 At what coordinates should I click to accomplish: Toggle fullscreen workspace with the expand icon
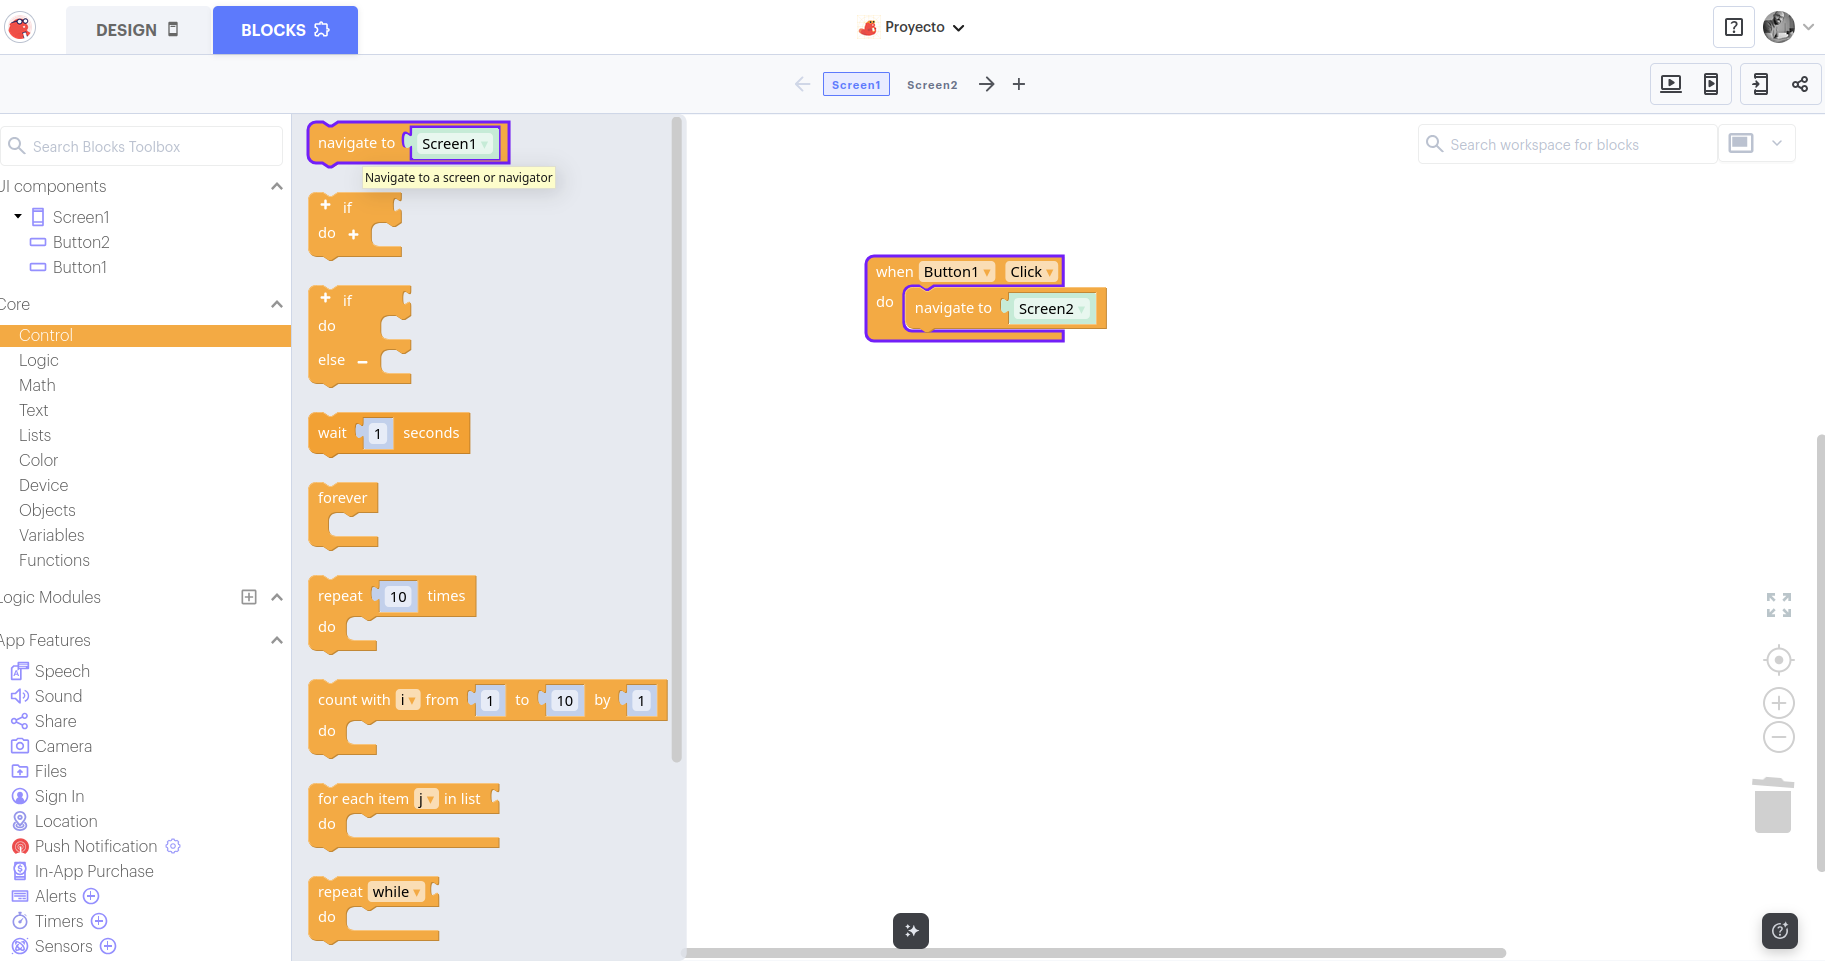coord(1778,605)
